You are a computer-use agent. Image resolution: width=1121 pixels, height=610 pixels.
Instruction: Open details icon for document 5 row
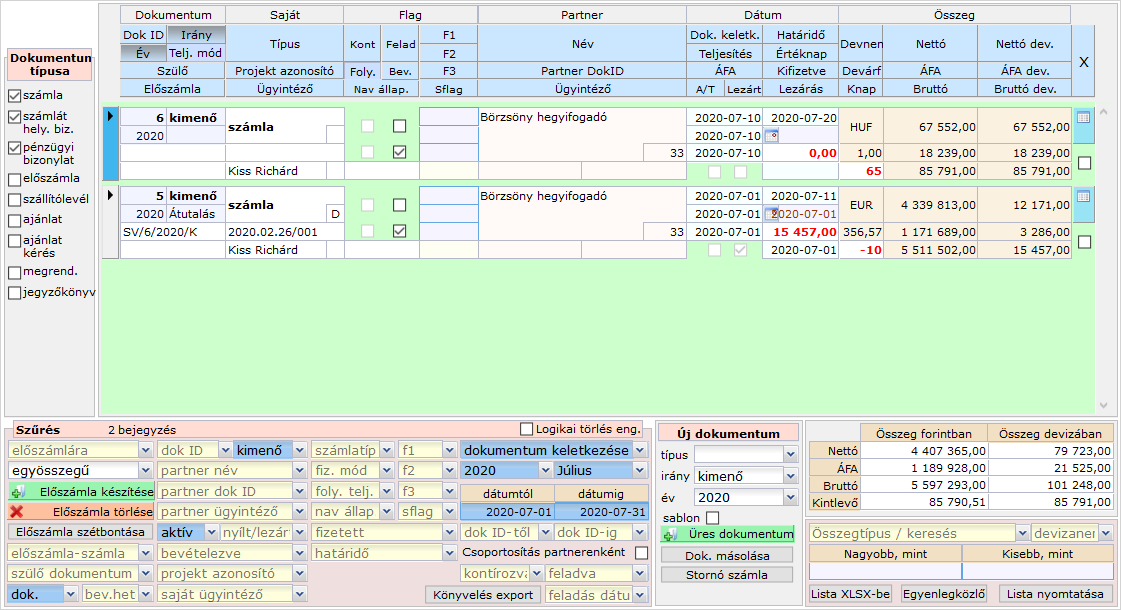tap(1083, 196)
